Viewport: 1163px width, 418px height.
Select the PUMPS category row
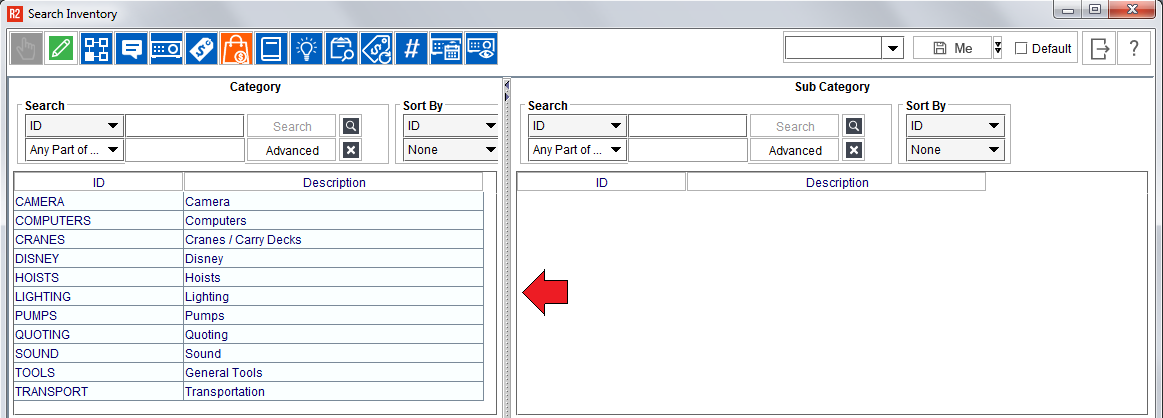pos(248,316)
